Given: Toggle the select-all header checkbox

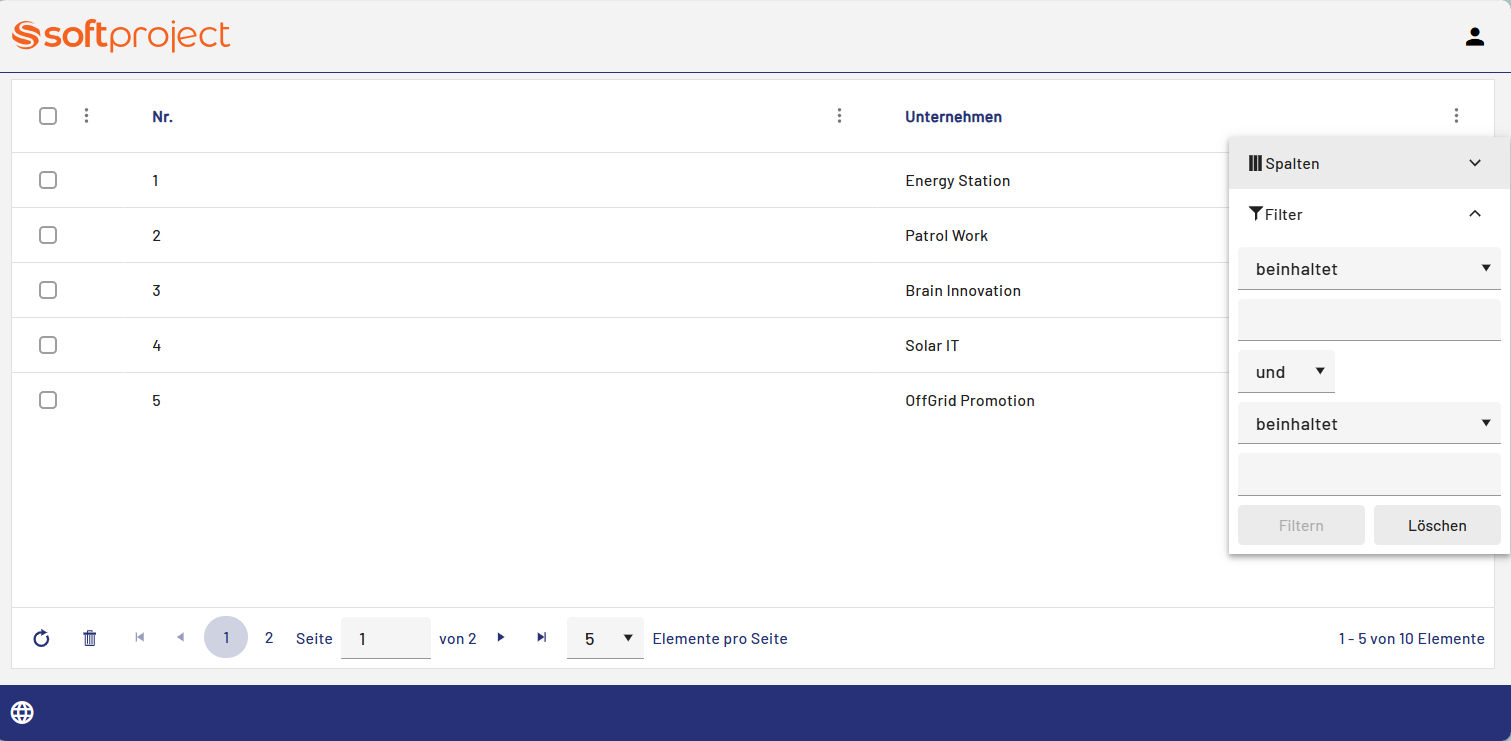Looking at the screenshot, I should (48, 116).
